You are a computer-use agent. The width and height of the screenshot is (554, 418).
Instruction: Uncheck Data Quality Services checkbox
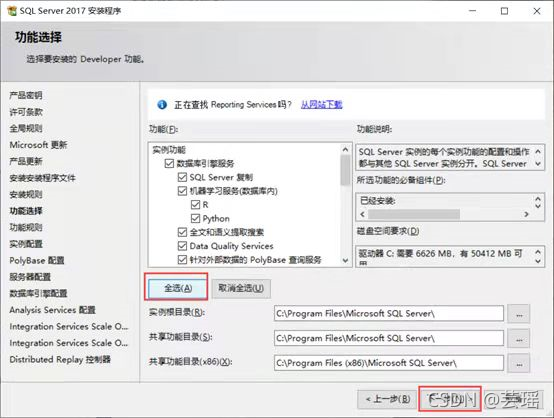182,246
